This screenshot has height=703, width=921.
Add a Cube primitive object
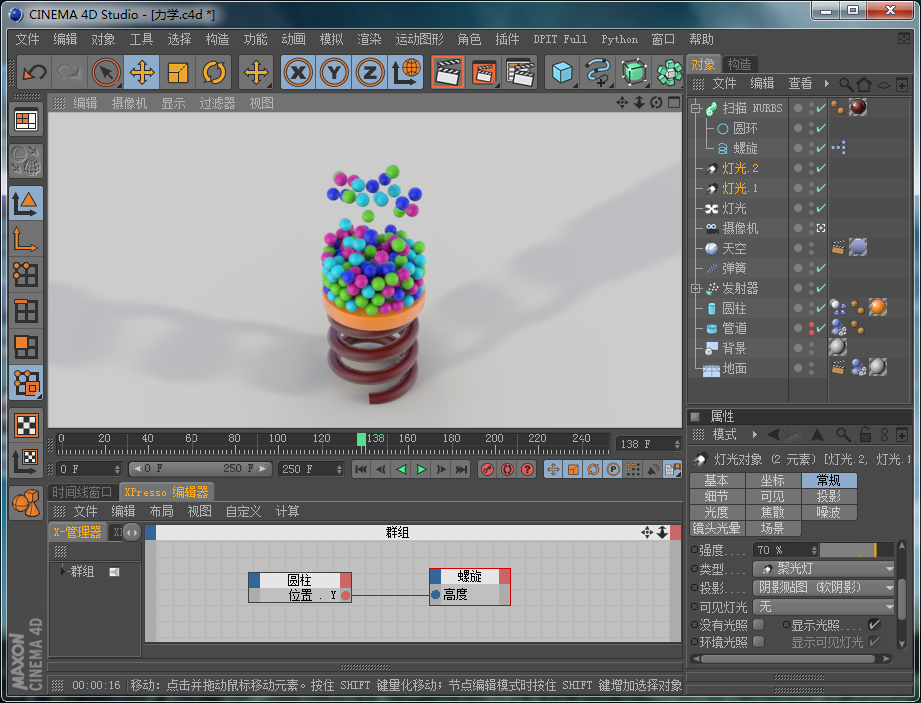pos(563,72)
